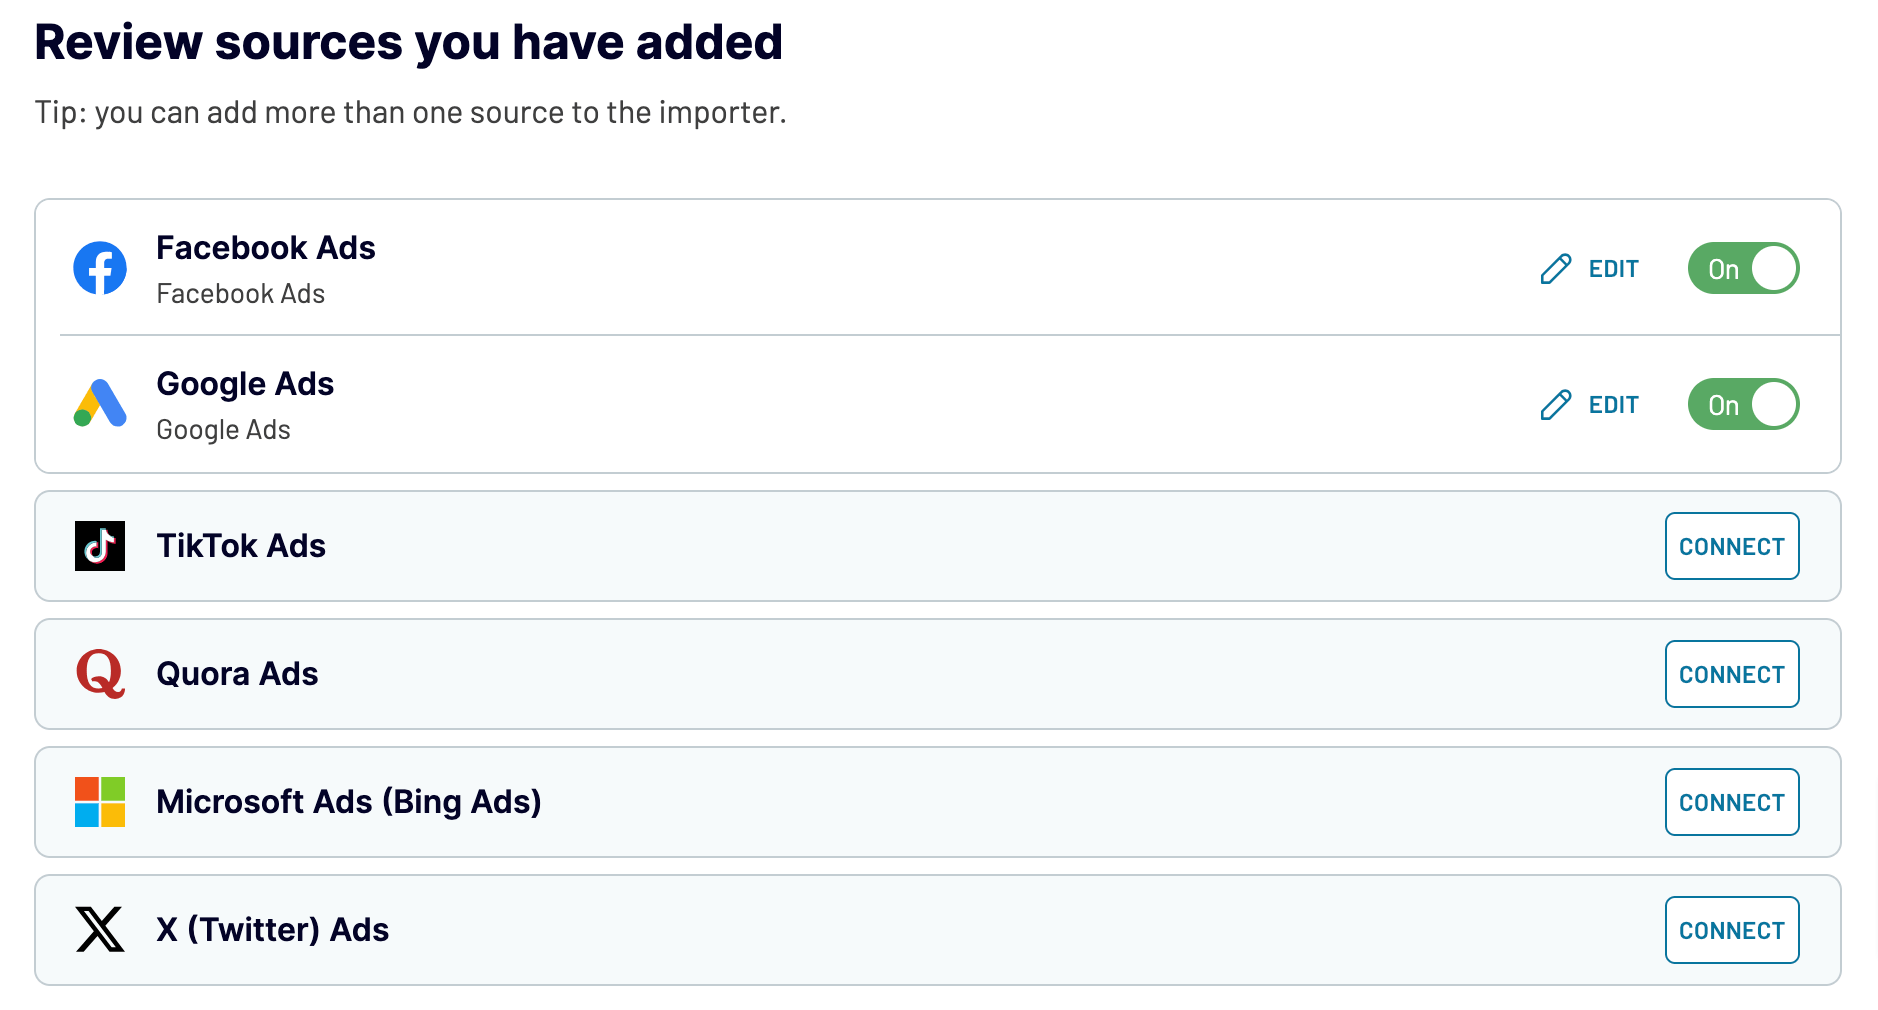The image size is (1878, 1010).
Task: Click the TikTok Ads logo icon
Action: click(99, 546)
